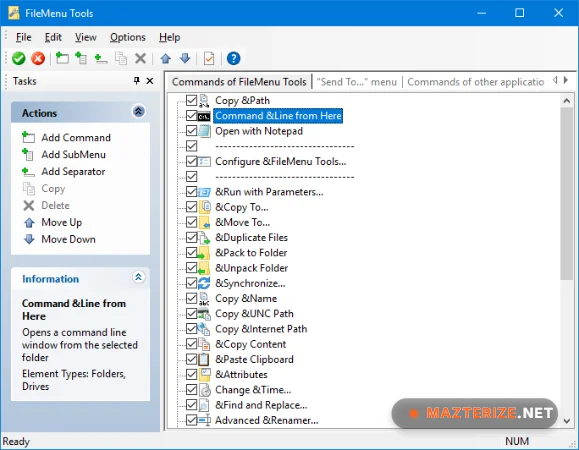Select the &Copy Content row
The width and height of the screenshot is (579, 450).
coord(251,344)
